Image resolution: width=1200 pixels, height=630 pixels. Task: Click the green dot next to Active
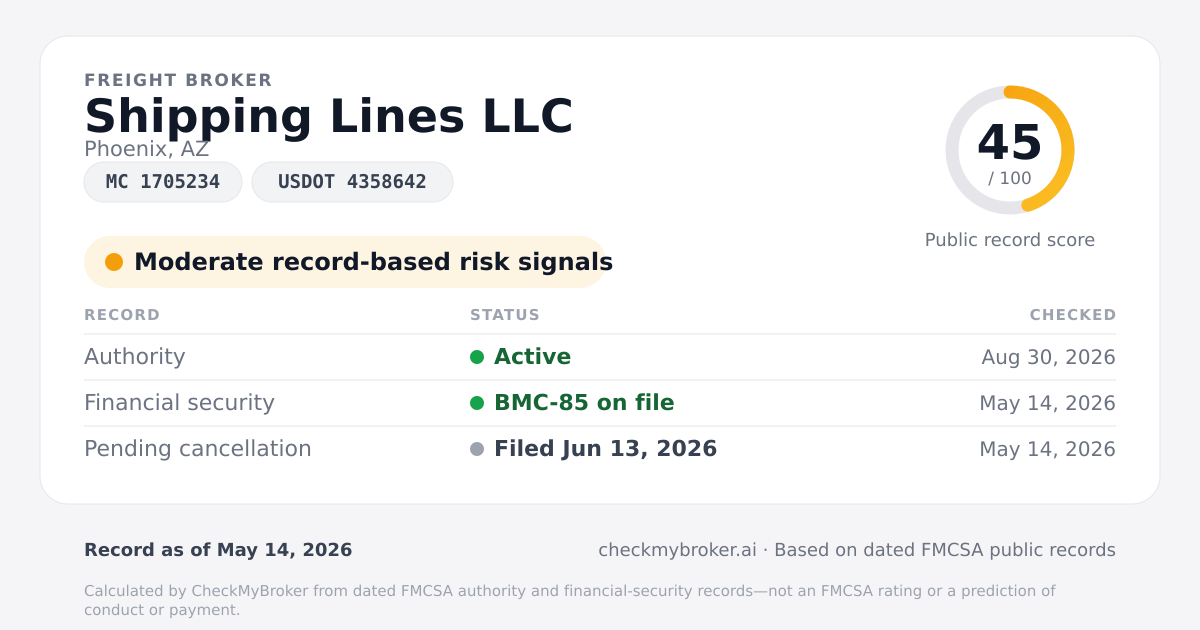click(477, 357)
